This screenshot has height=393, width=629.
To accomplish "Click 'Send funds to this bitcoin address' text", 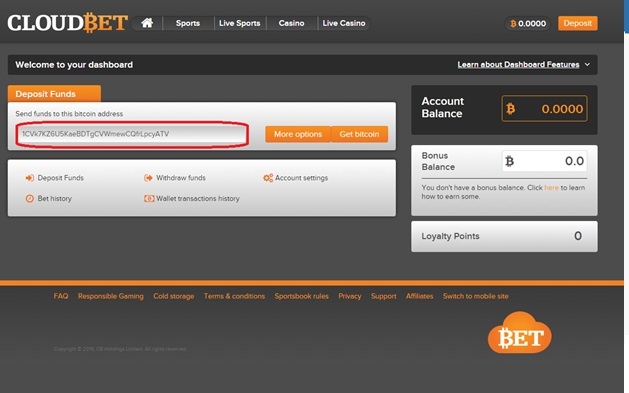I will point(69,114).
